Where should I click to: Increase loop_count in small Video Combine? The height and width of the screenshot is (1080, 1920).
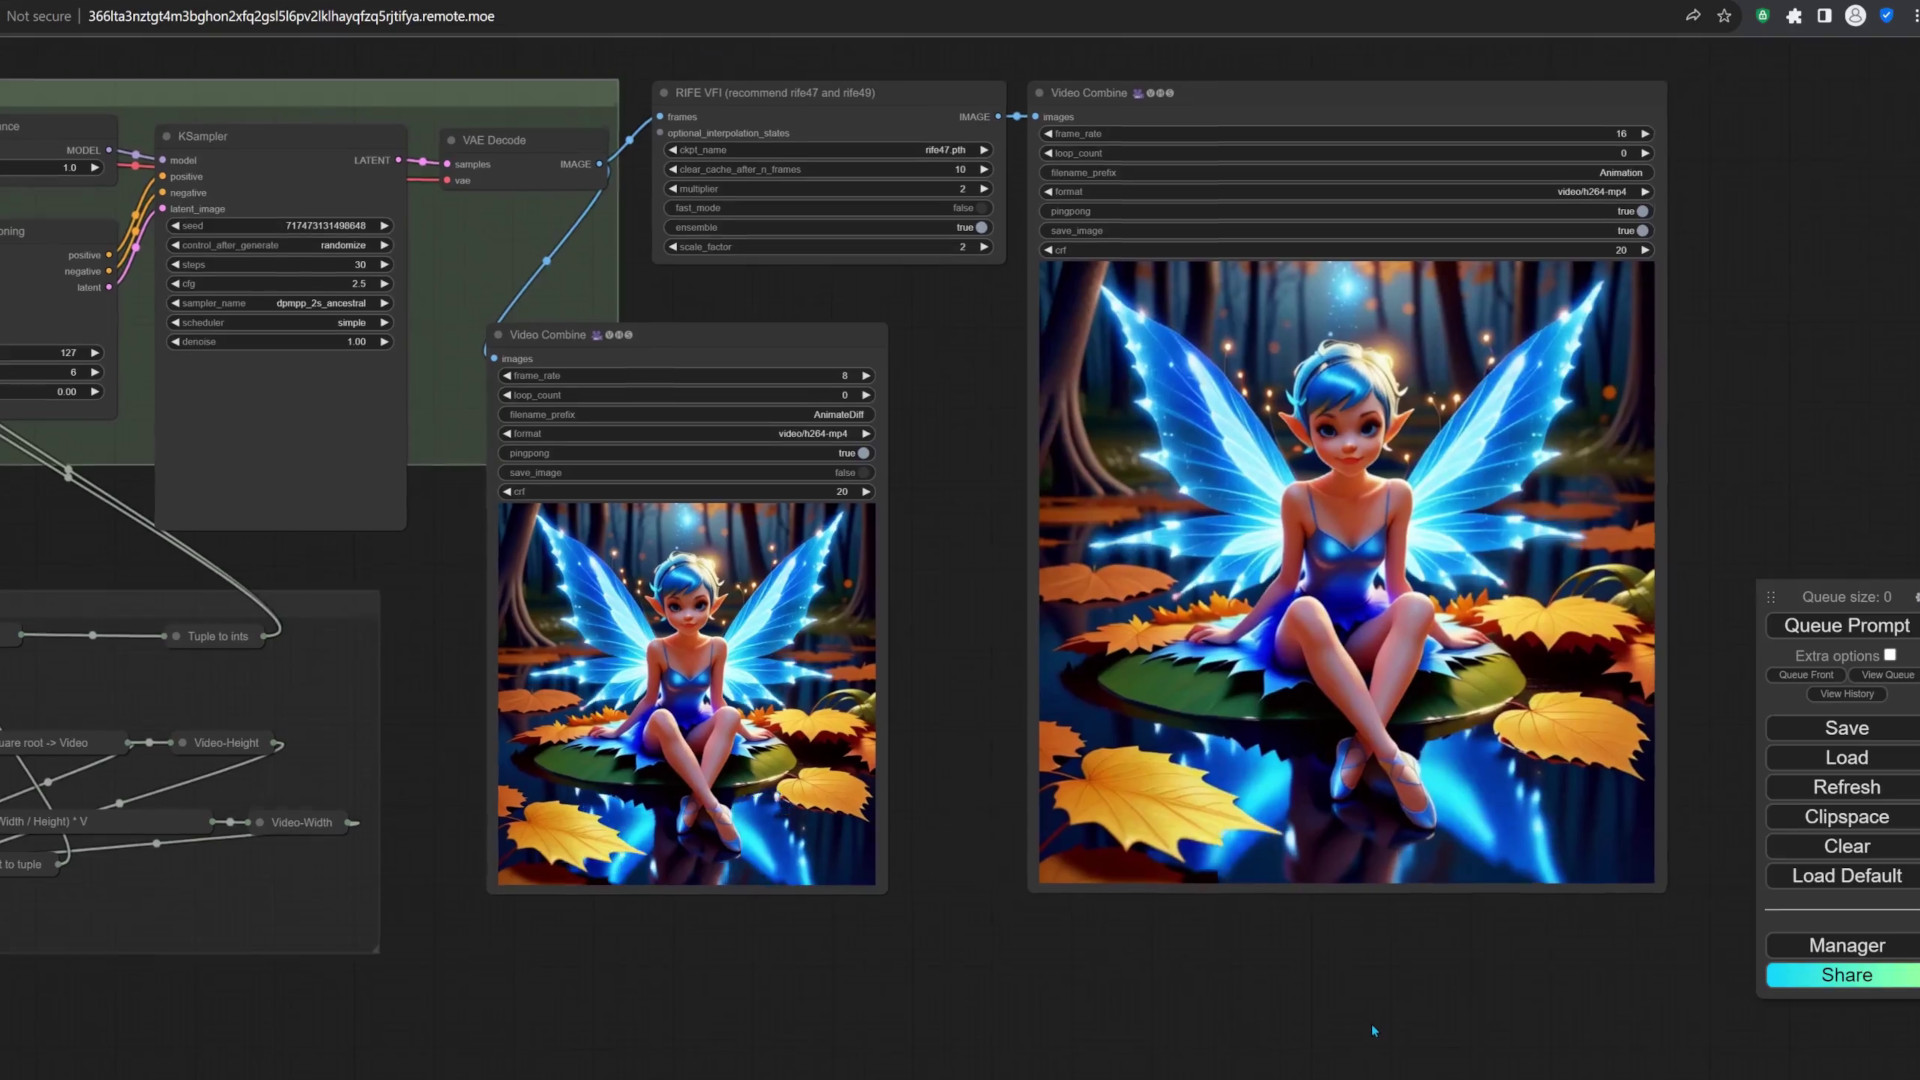(866, 395)
